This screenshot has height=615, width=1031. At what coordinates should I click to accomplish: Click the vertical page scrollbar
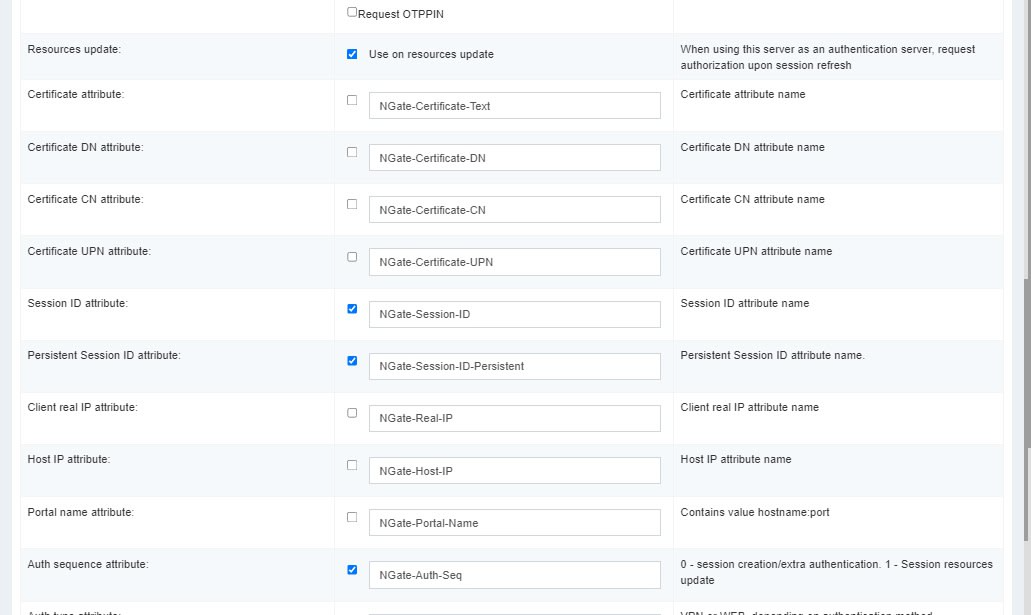tap(1025, 300)
